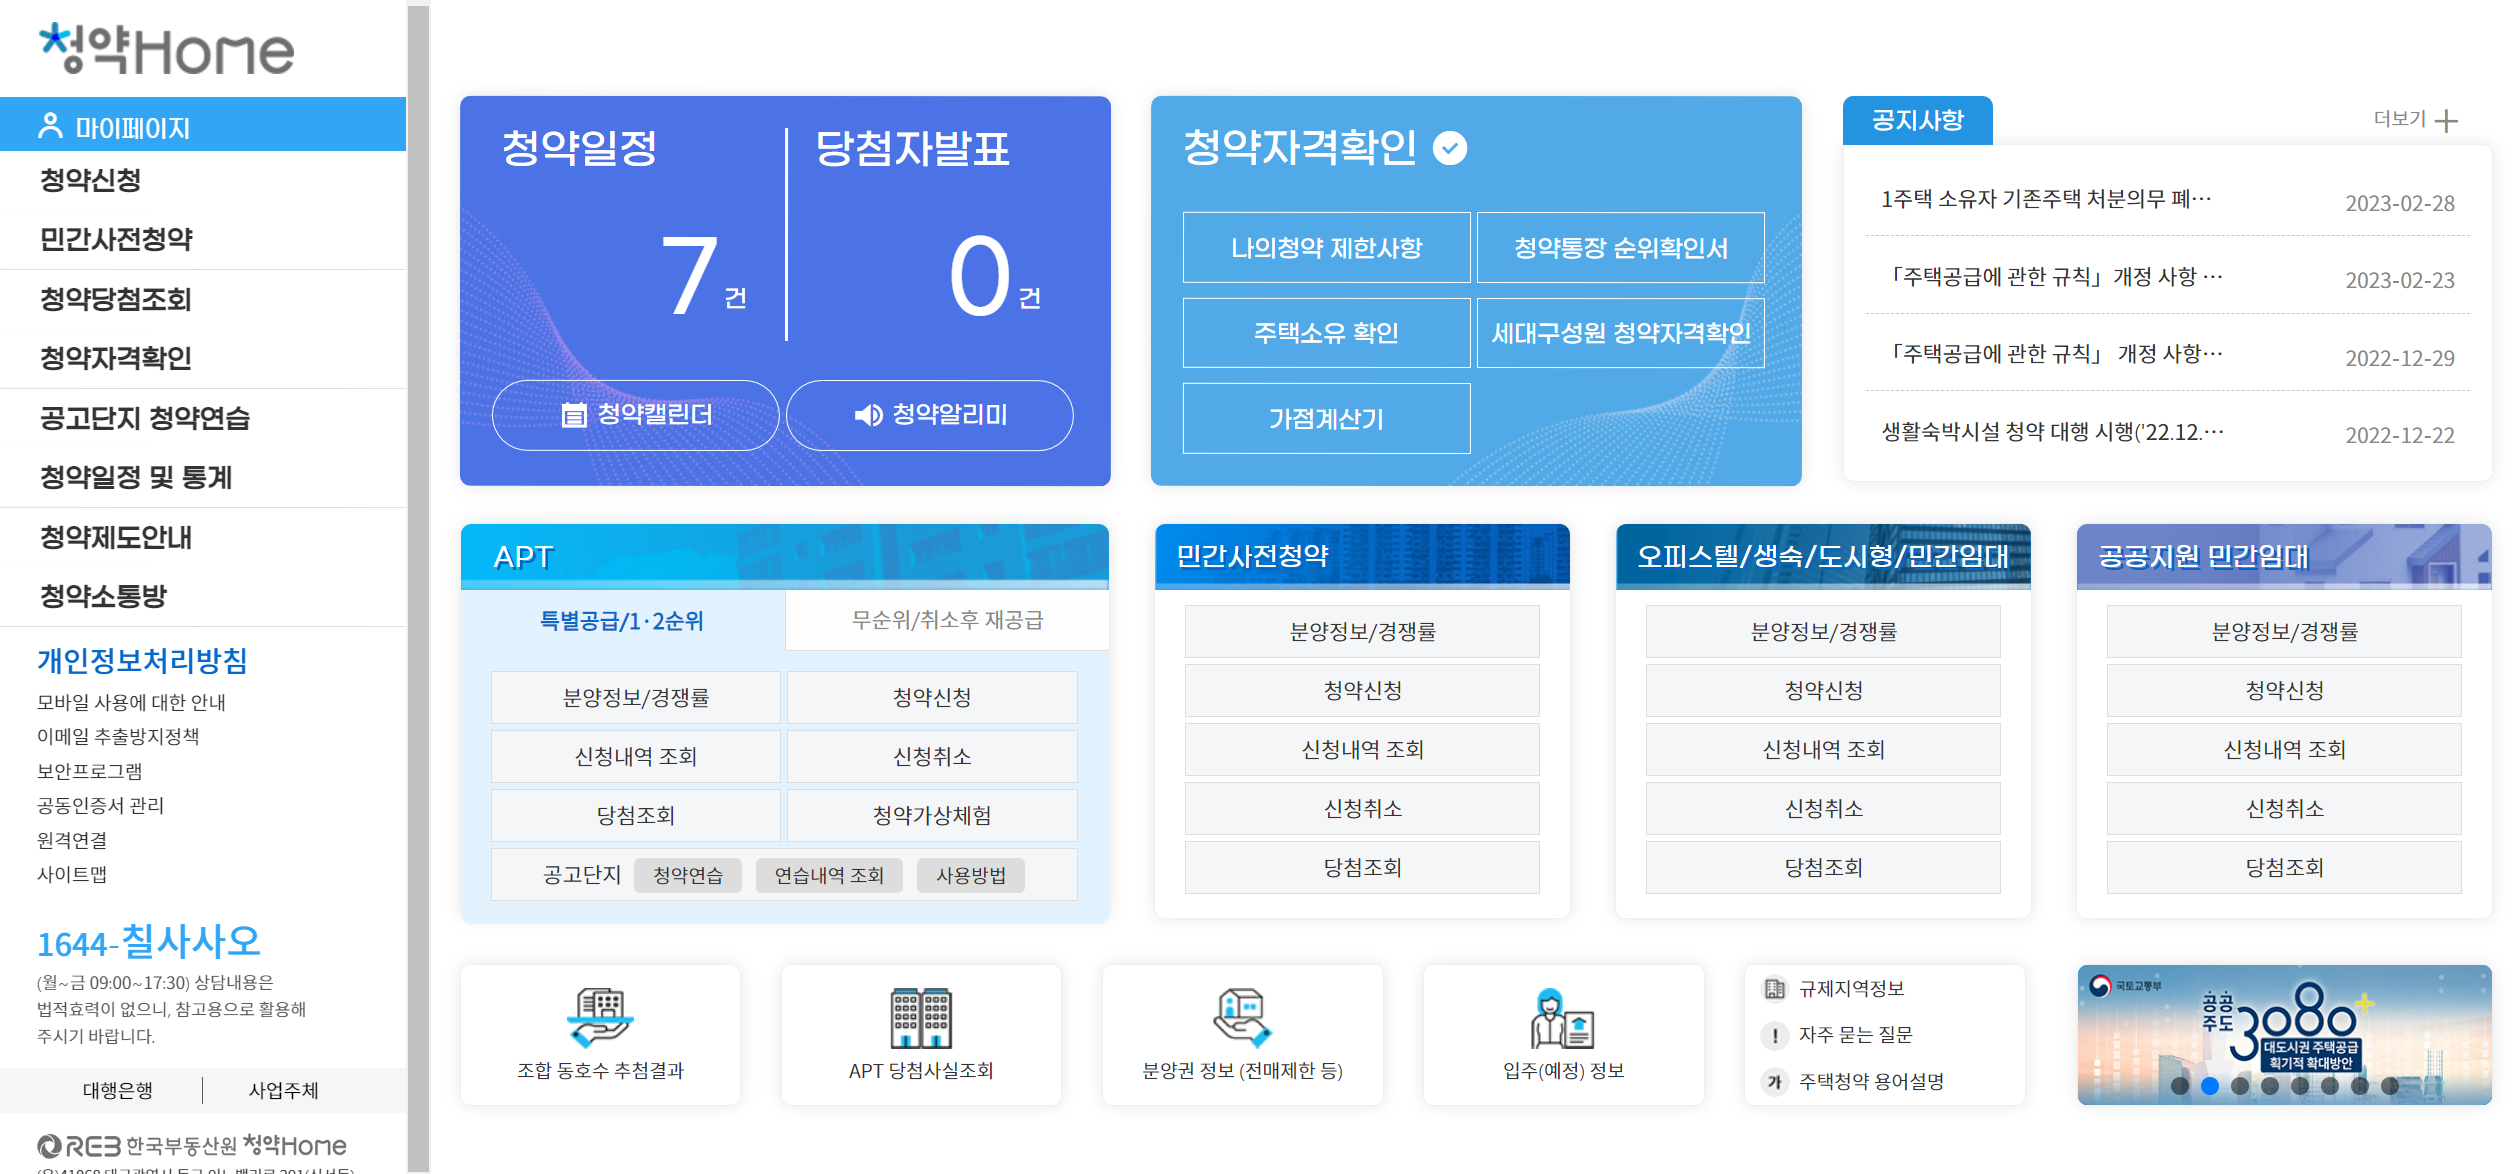2518x1174 pixels.
Task: Select the last carousel dot on banner
Action: (x=2390, y=1085)
